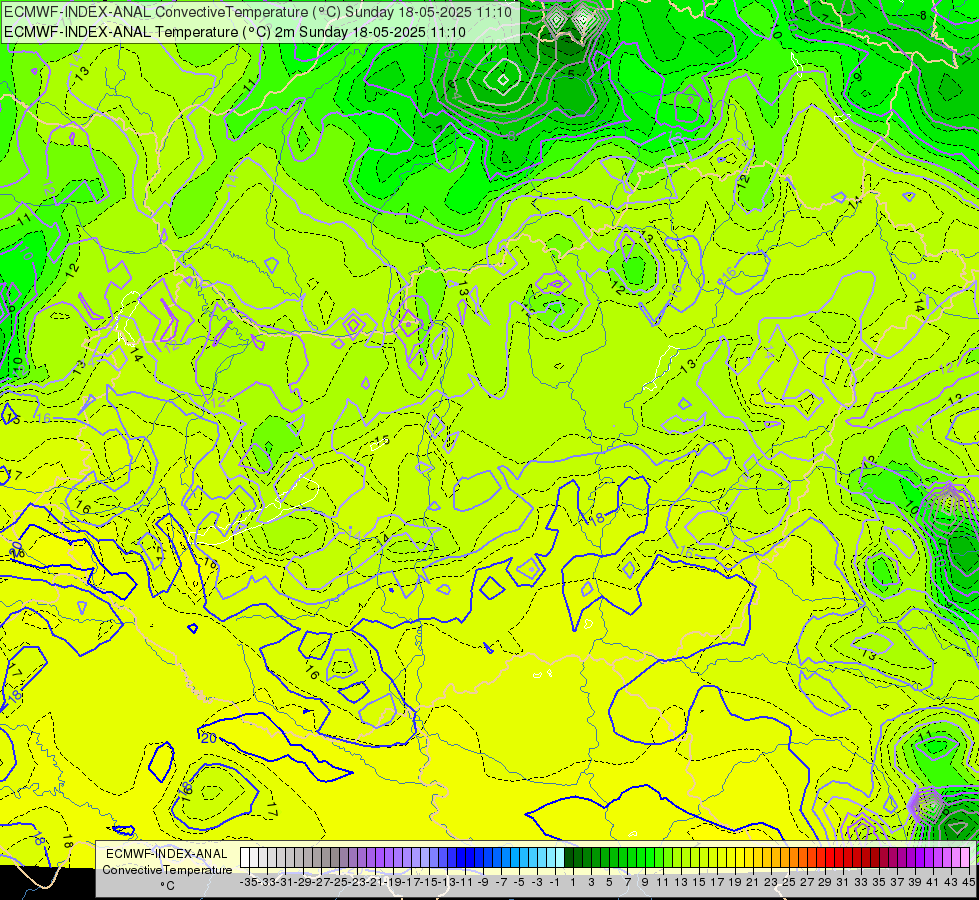Click the 25 value on the color scale
979x900 pixels.
pos(789,882)
